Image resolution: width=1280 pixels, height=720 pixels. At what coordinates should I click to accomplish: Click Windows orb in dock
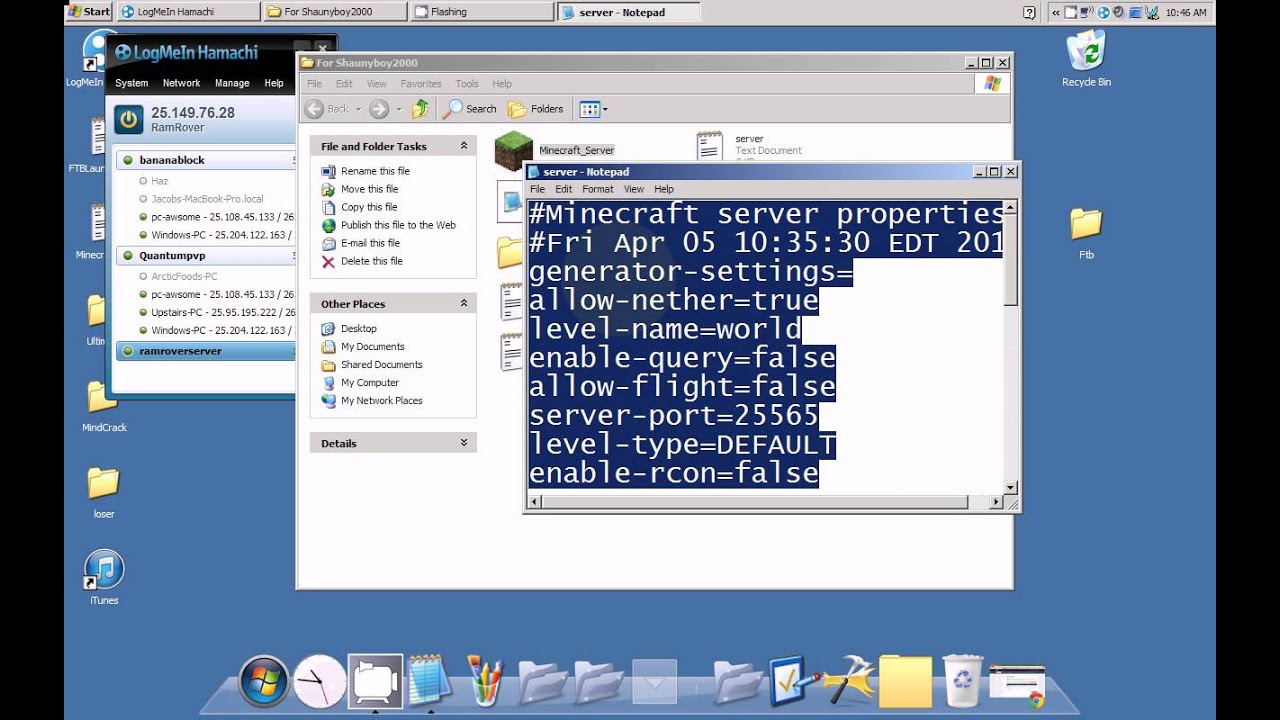[x=263, y=682]
